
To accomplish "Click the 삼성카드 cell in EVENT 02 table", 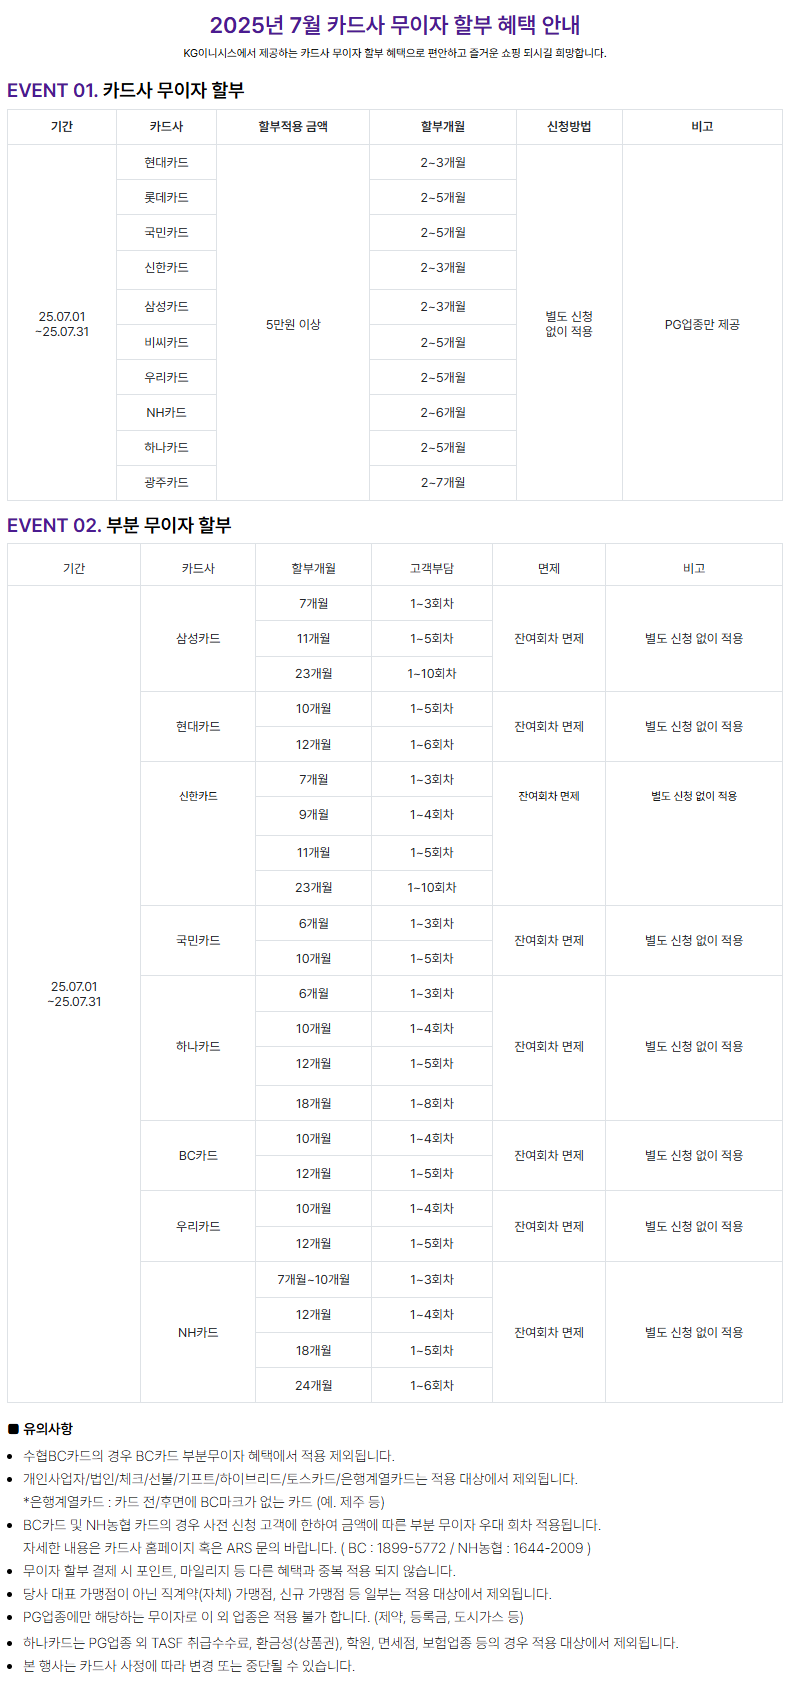I will point(198,638).
